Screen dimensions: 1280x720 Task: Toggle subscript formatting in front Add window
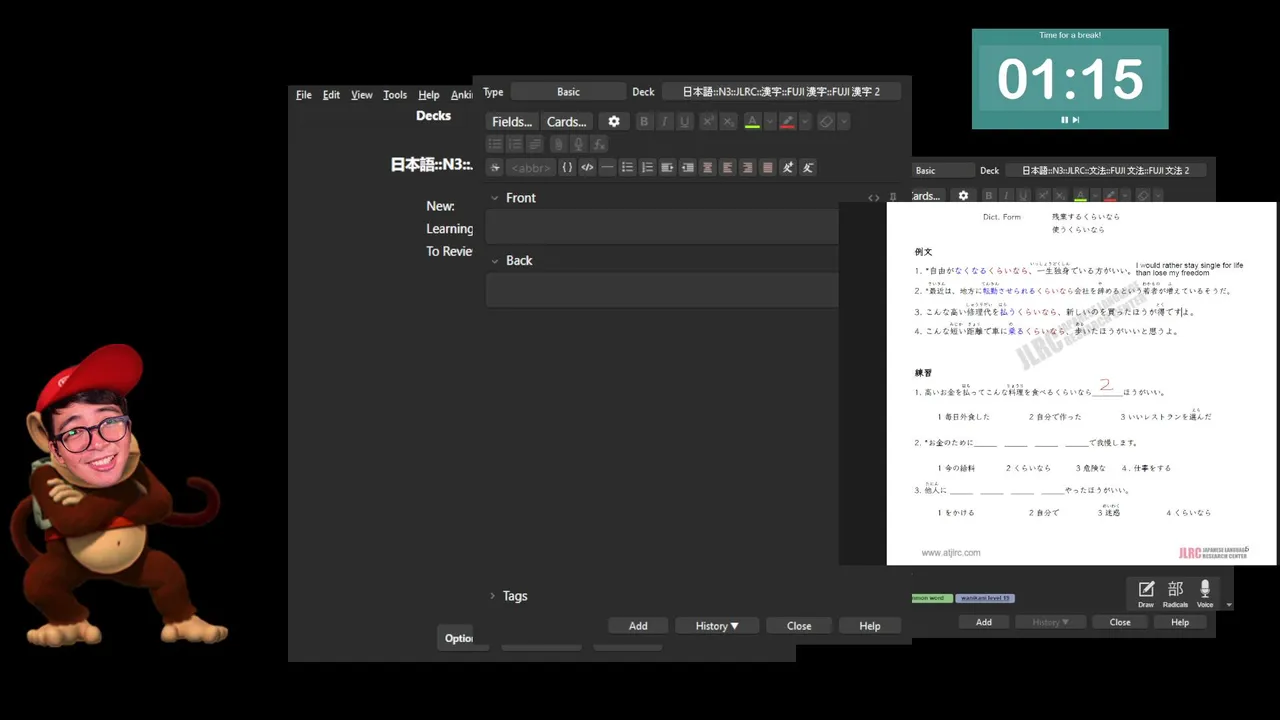click(x=728, y=121)
